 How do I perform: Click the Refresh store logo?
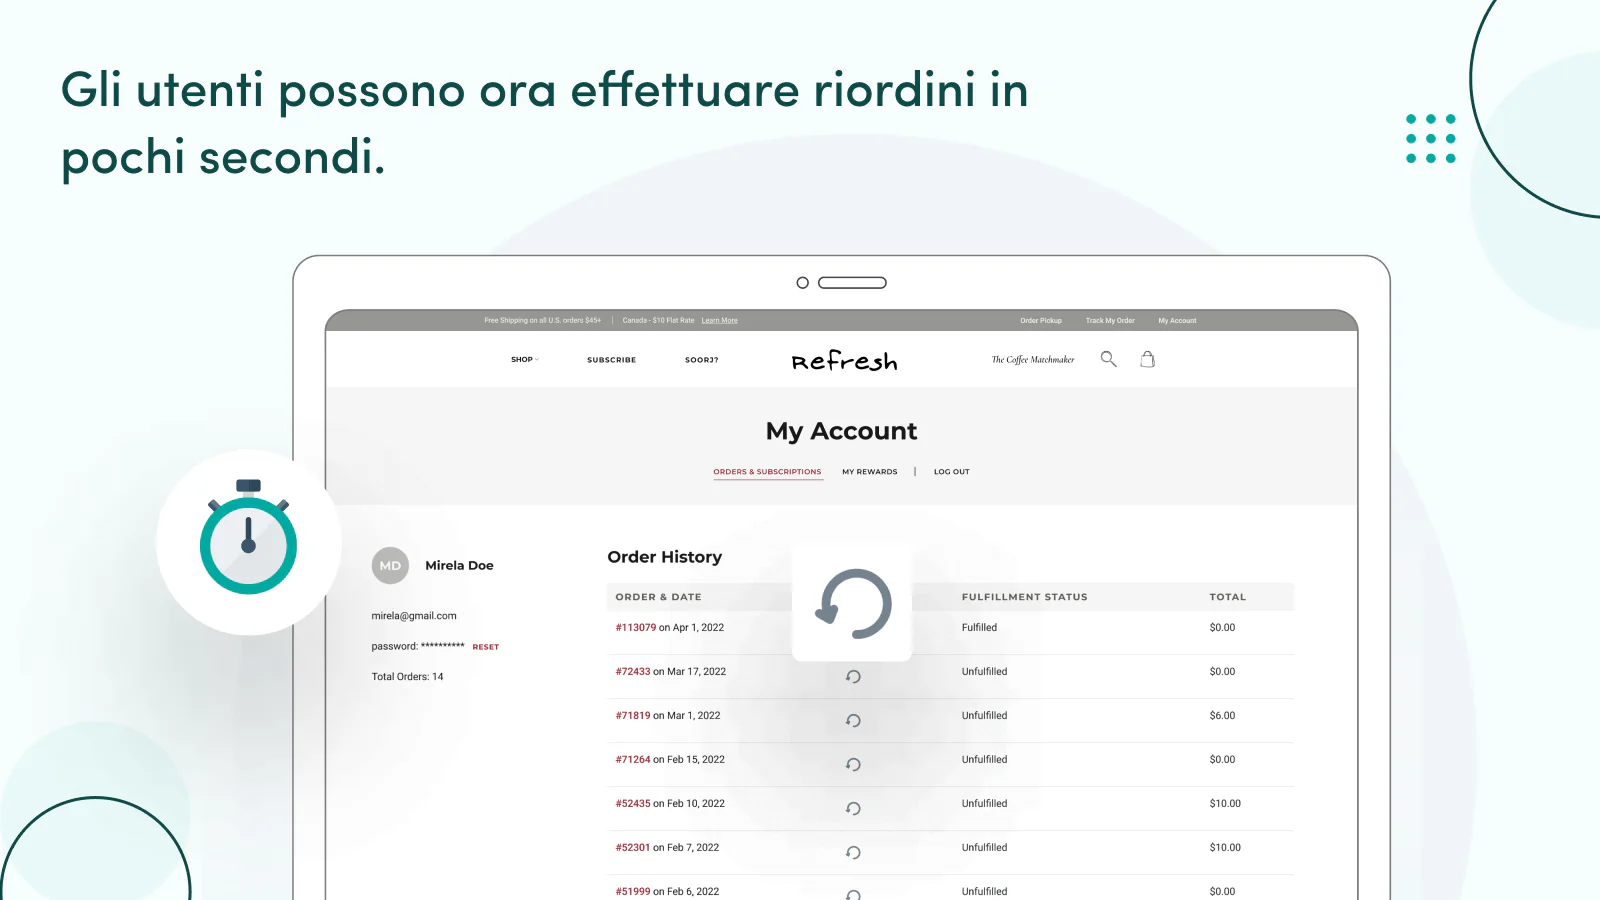tap(844, 360)
